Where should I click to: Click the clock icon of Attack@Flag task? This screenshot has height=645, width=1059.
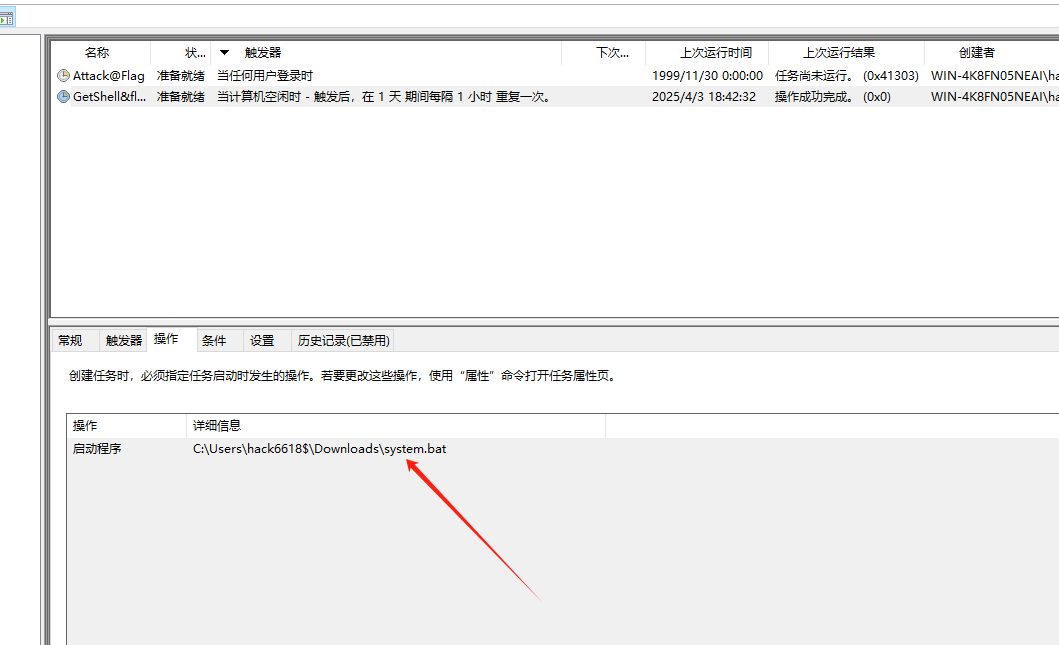tap(64, 76)
